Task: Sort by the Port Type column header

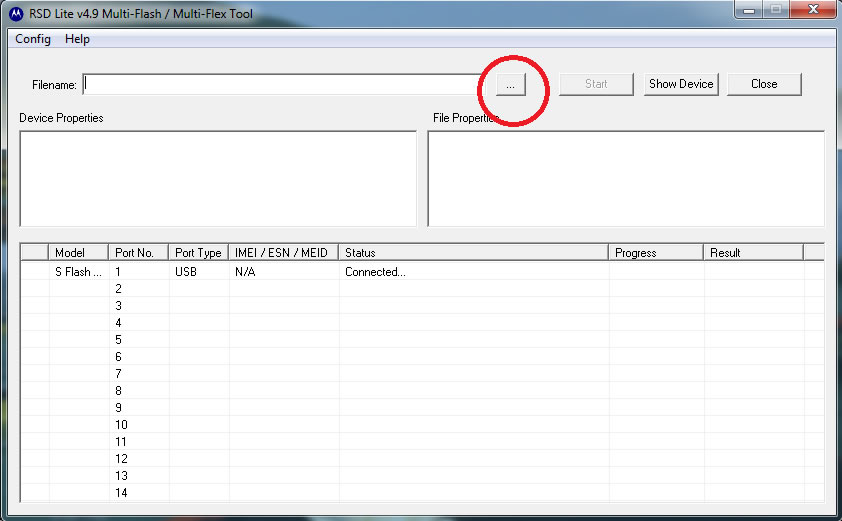Action: (199, 252)
